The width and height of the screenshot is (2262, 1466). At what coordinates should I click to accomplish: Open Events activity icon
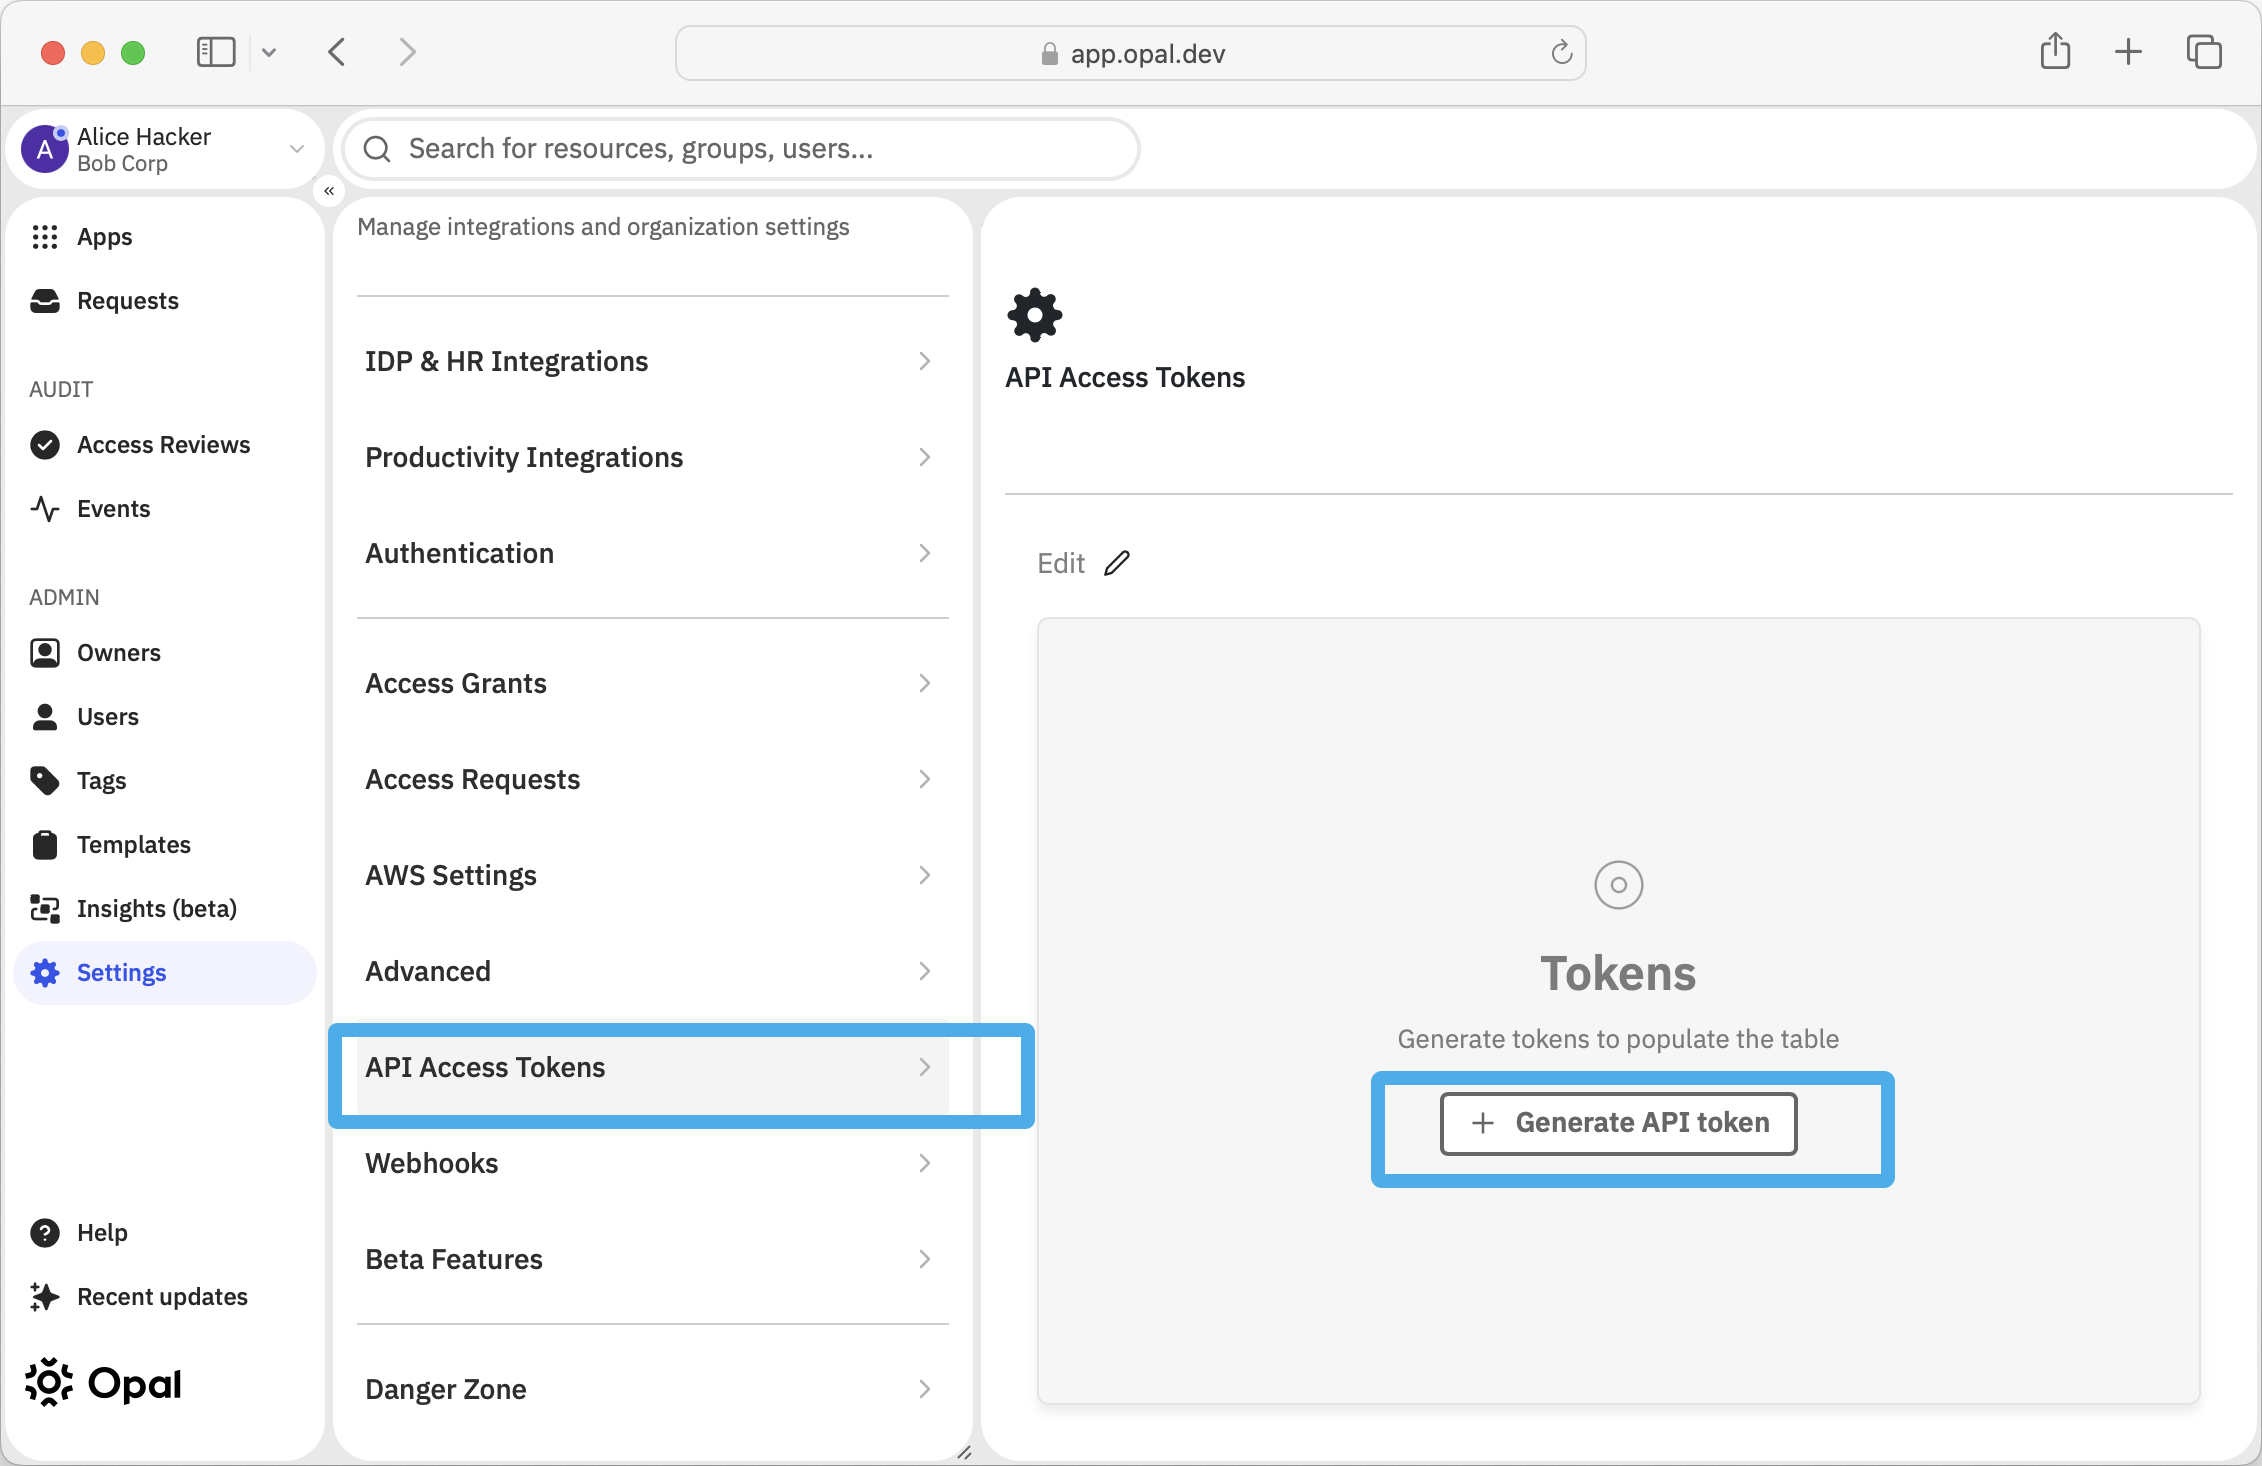(45, 509)
